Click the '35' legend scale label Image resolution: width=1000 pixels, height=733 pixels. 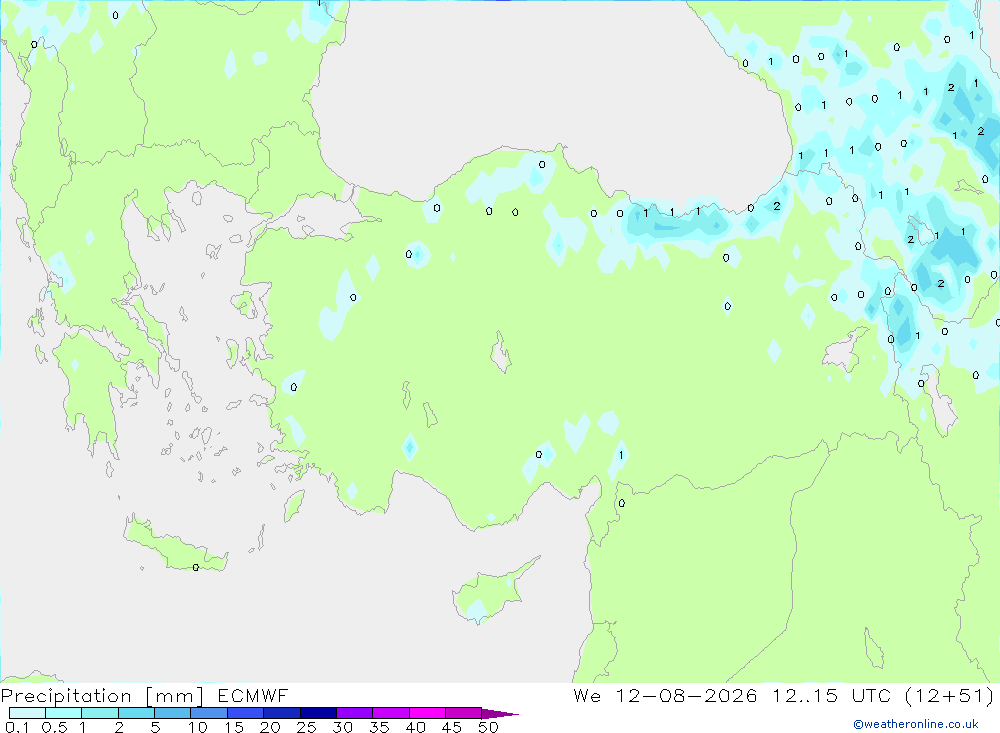click(x=379, y=727)
